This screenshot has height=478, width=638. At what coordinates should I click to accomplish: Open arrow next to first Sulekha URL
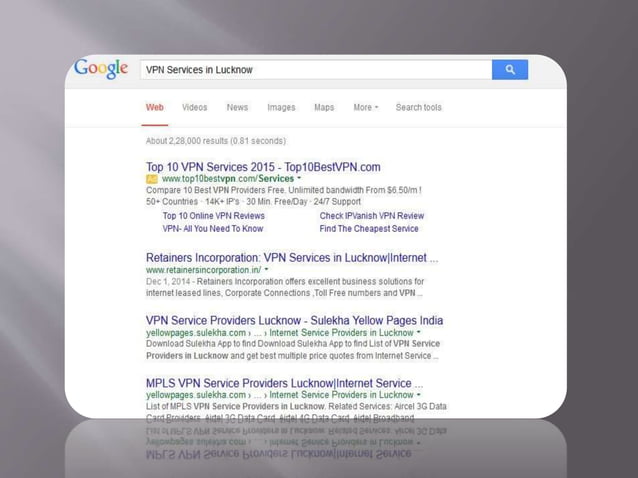419,332
